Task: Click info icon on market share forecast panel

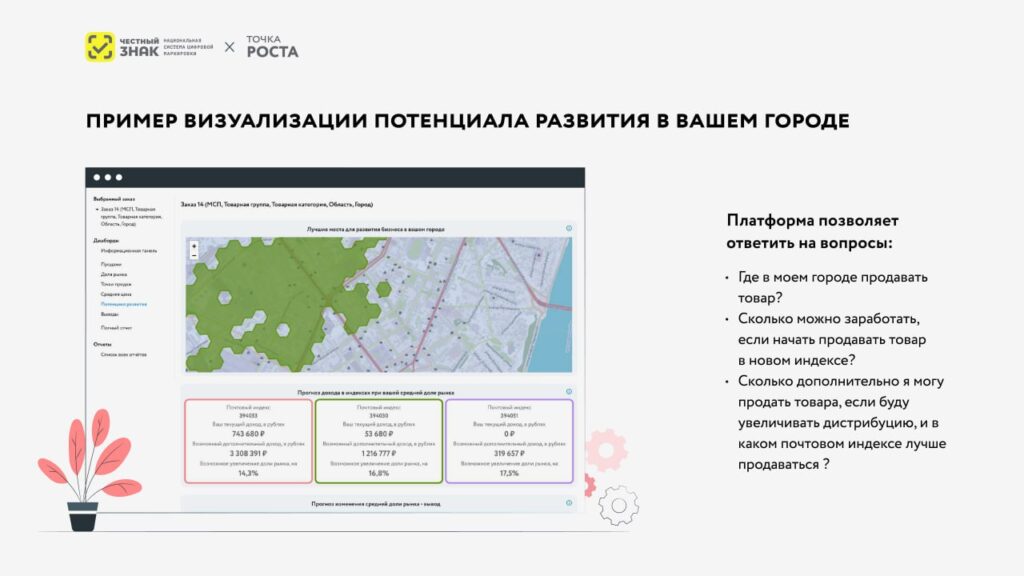Action: (568, 504)
